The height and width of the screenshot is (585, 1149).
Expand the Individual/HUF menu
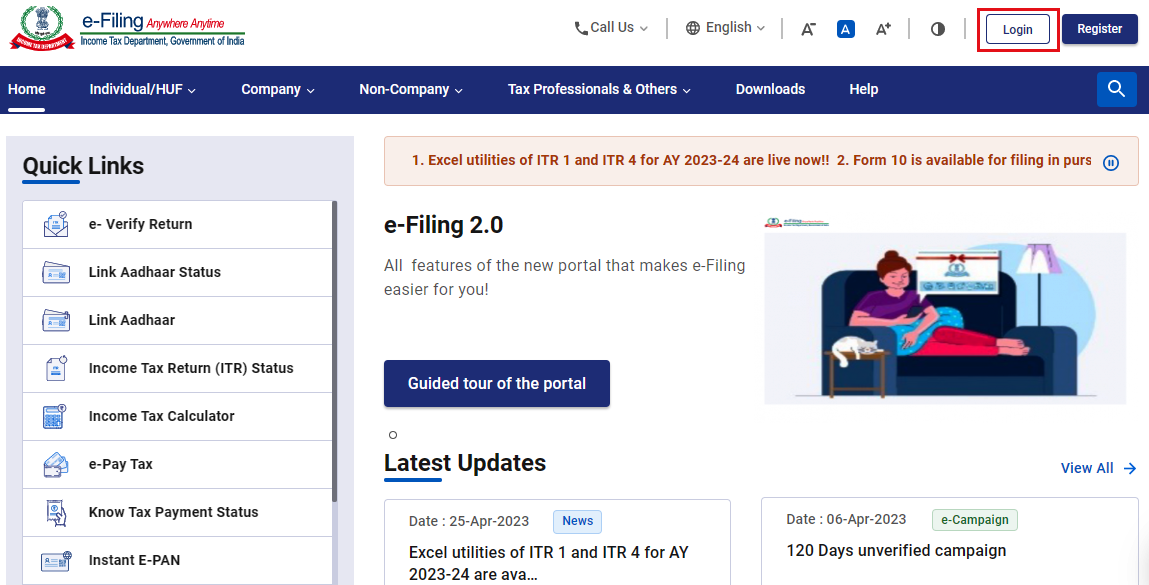(x=142, y=89)
